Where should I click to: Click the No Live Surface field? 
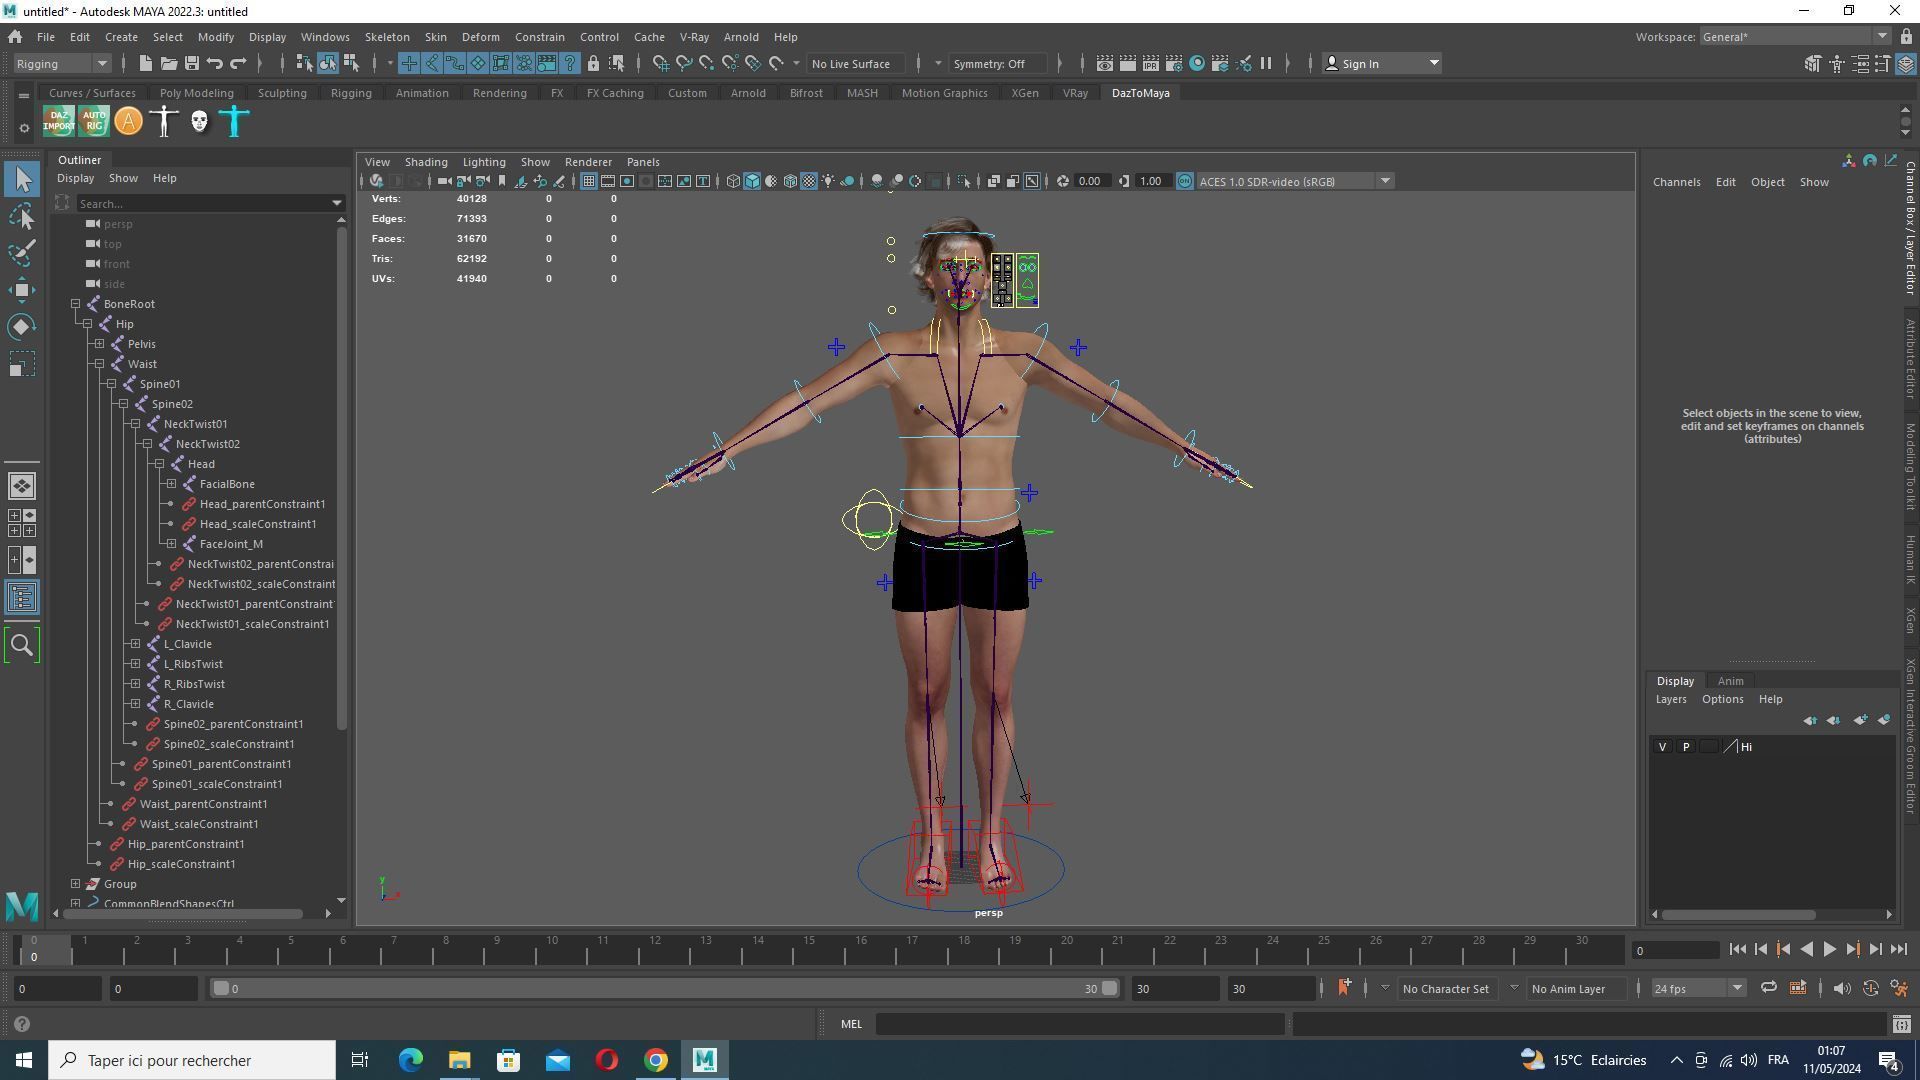point(857,63)
